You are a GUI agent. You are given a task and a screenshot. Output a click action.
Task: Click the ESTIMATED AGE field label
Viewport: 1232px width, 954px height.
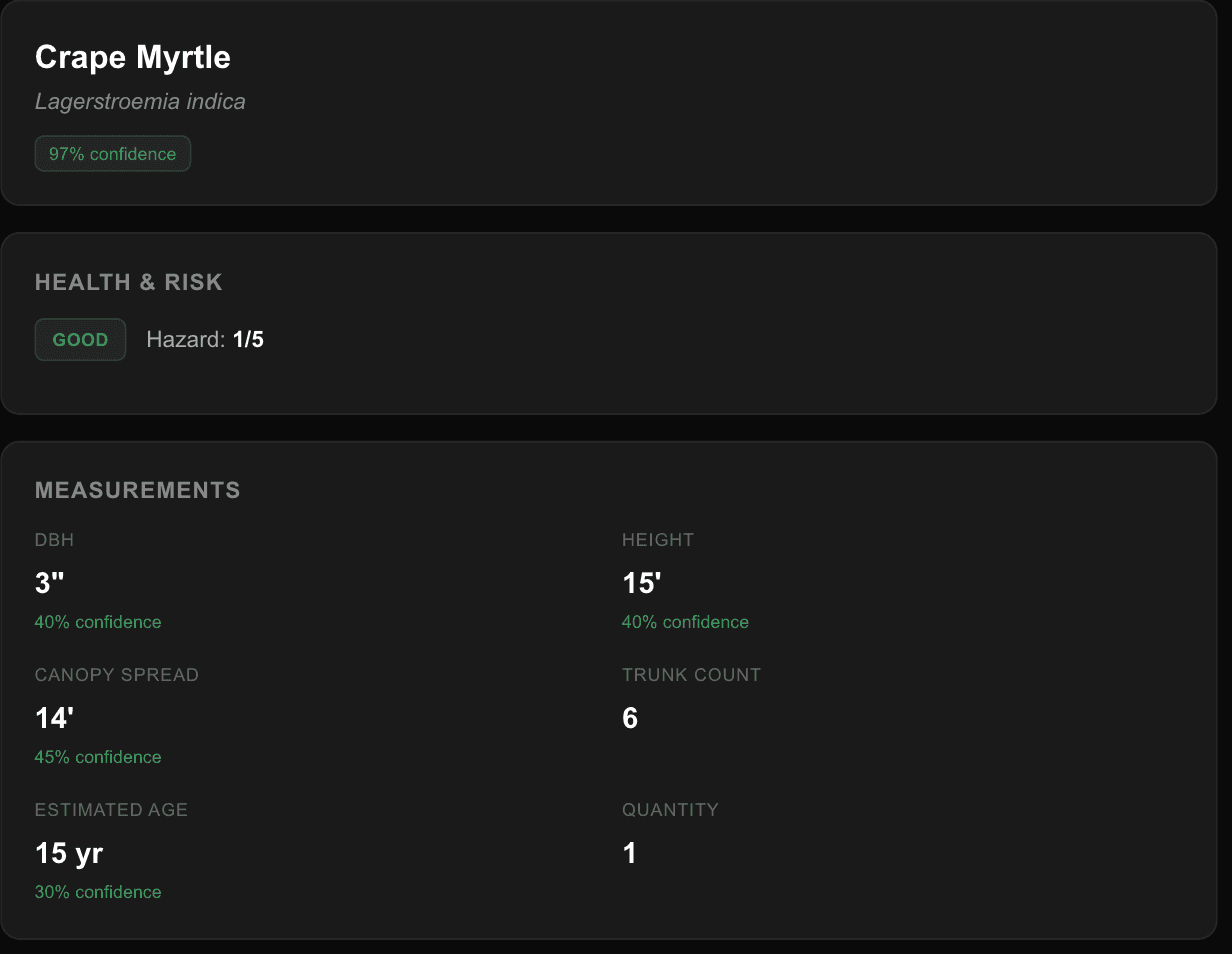tap(111, 810)
